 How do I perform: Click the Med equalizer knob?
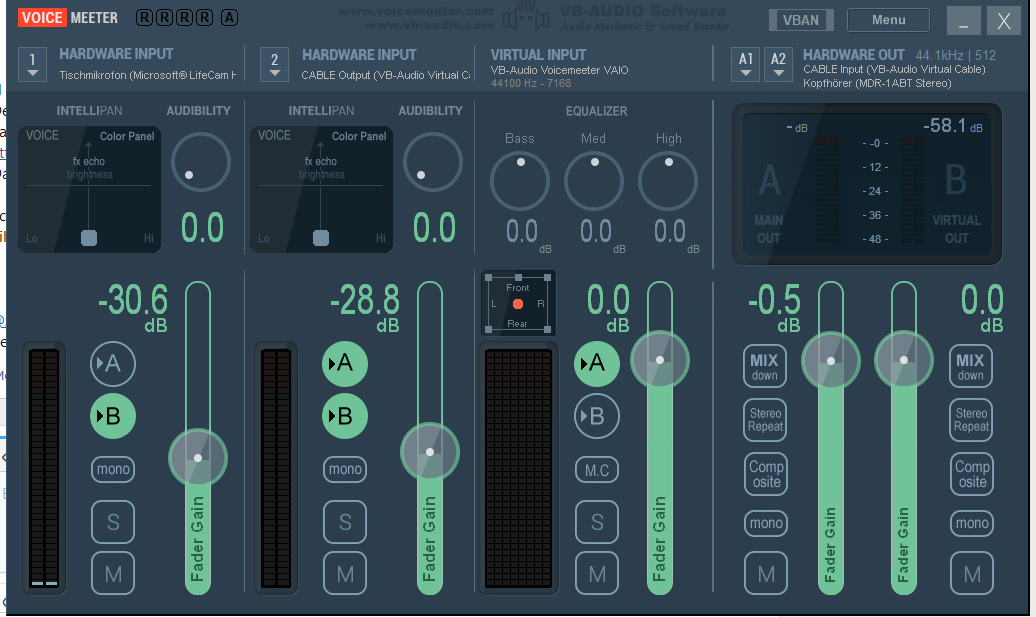point(594,181)
